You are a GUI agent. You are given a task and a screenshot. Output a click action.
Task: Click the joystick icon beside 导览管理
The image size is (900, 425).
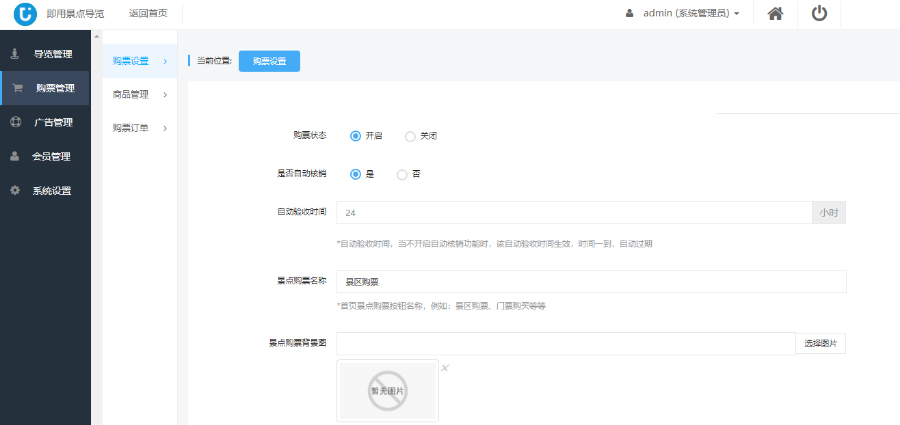point(15,53)
